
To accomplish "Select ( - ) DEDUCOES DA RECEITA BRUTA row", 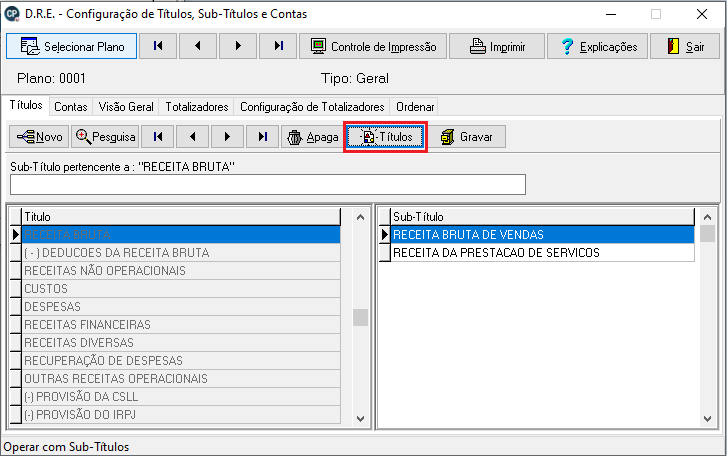I will (x=181, y=253).
